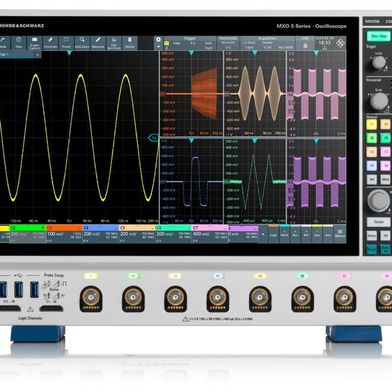Push the large vertical scale knob
Image resolution: width=392 pixels, height=392 pixels.
click(x=378, y=201)
